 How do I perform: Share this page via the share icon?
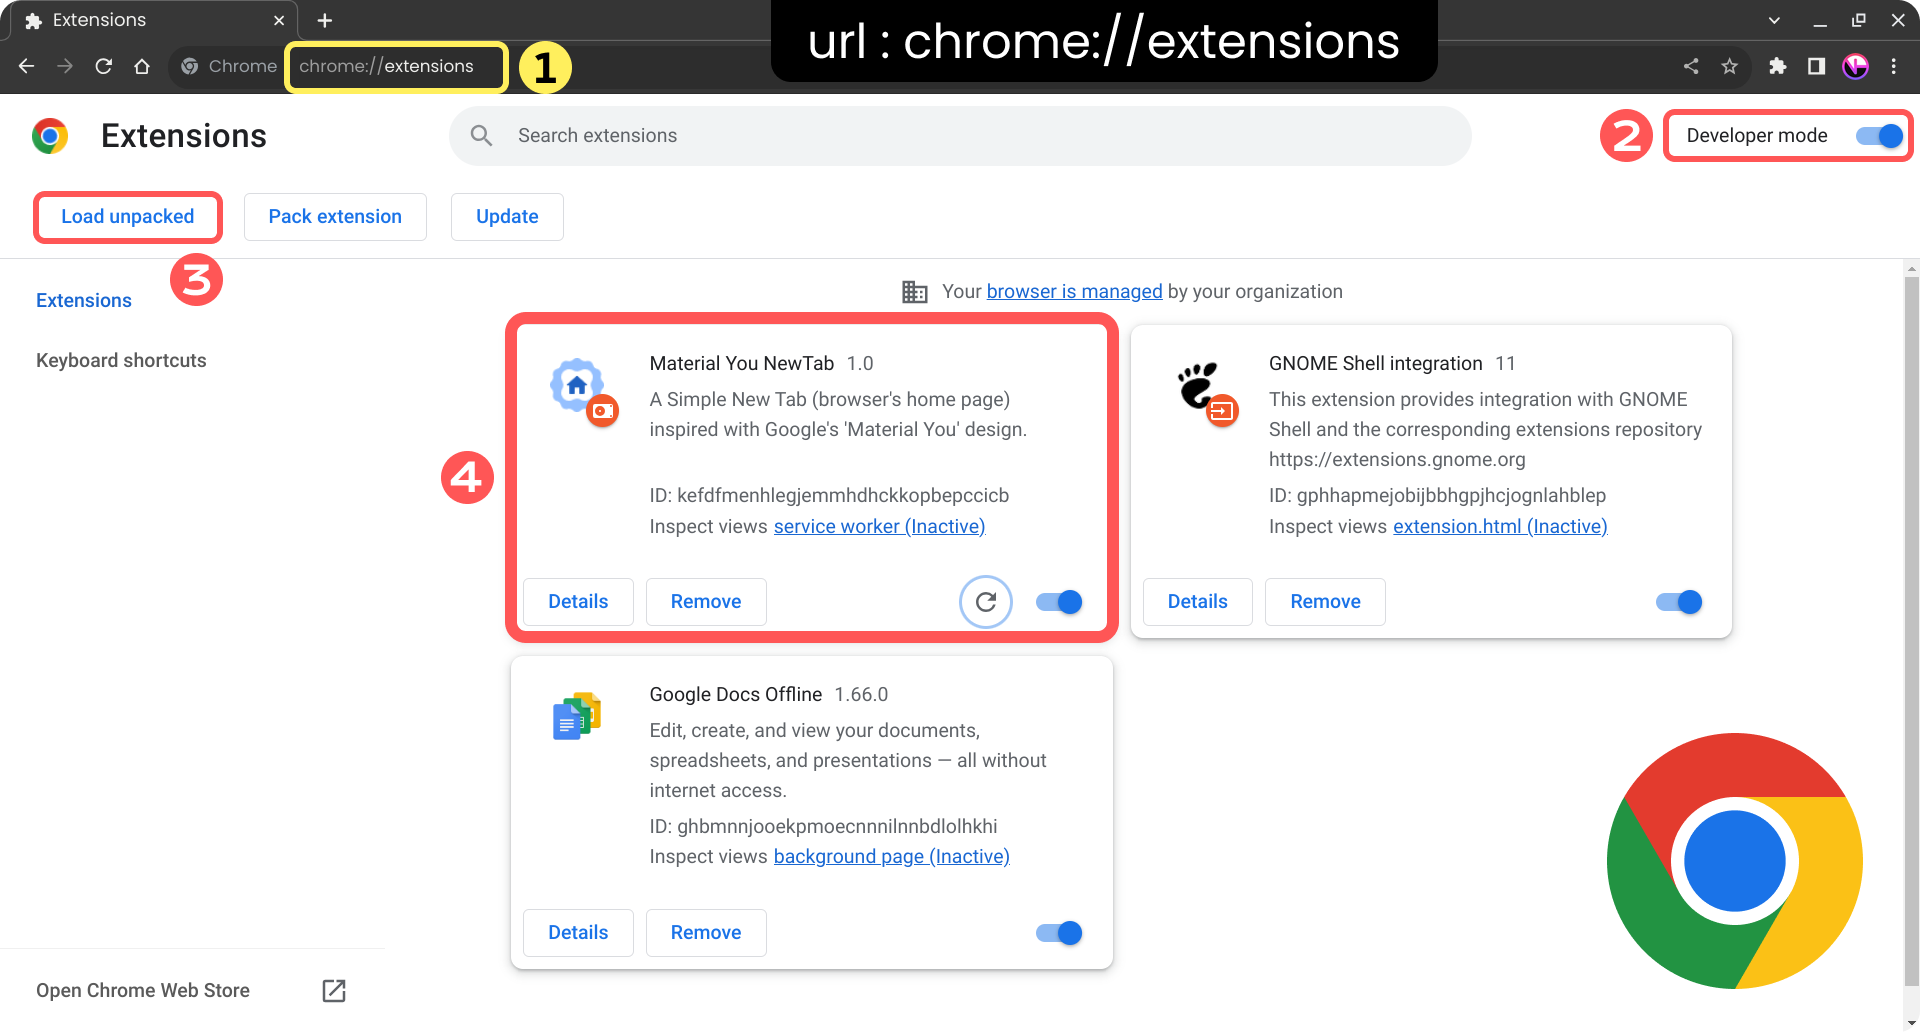pos(1691,66)
